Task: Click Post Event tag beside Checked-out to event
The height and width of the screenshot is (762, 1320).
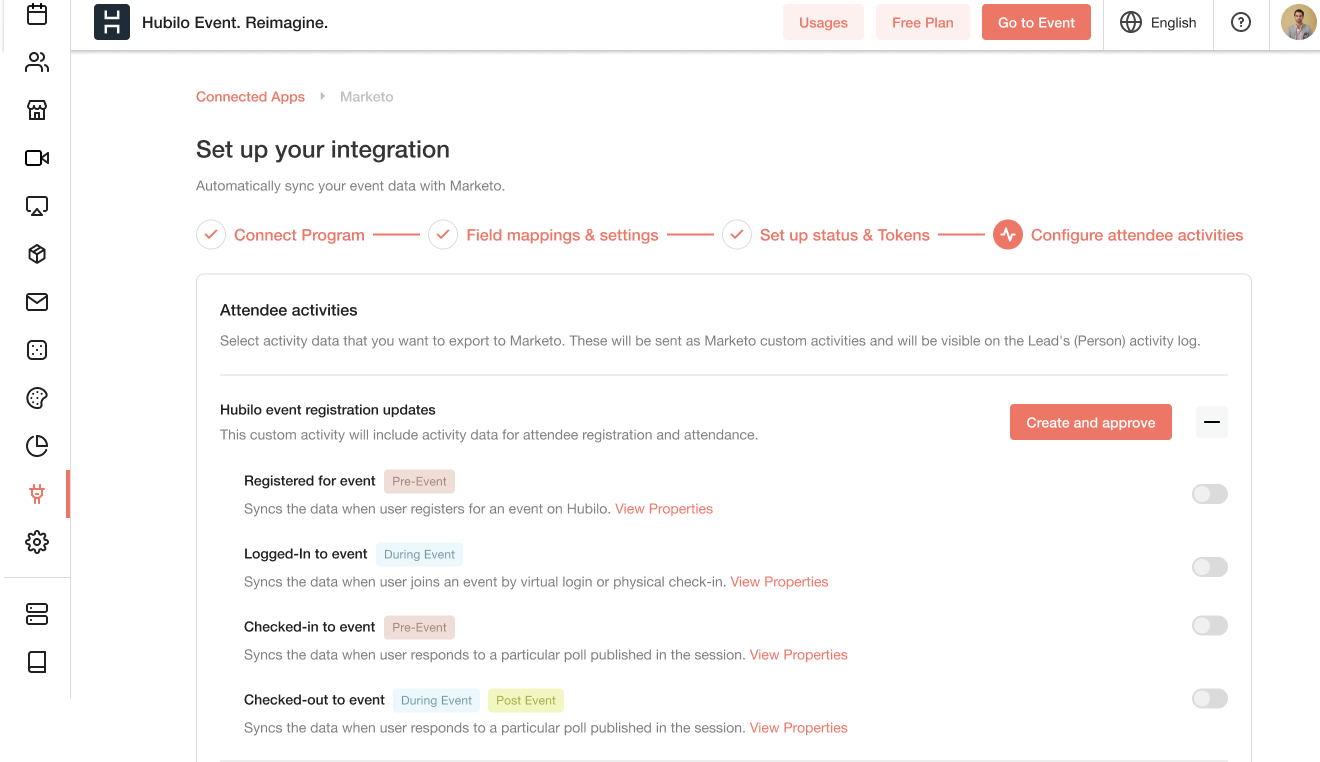Action: coord(526,700)
